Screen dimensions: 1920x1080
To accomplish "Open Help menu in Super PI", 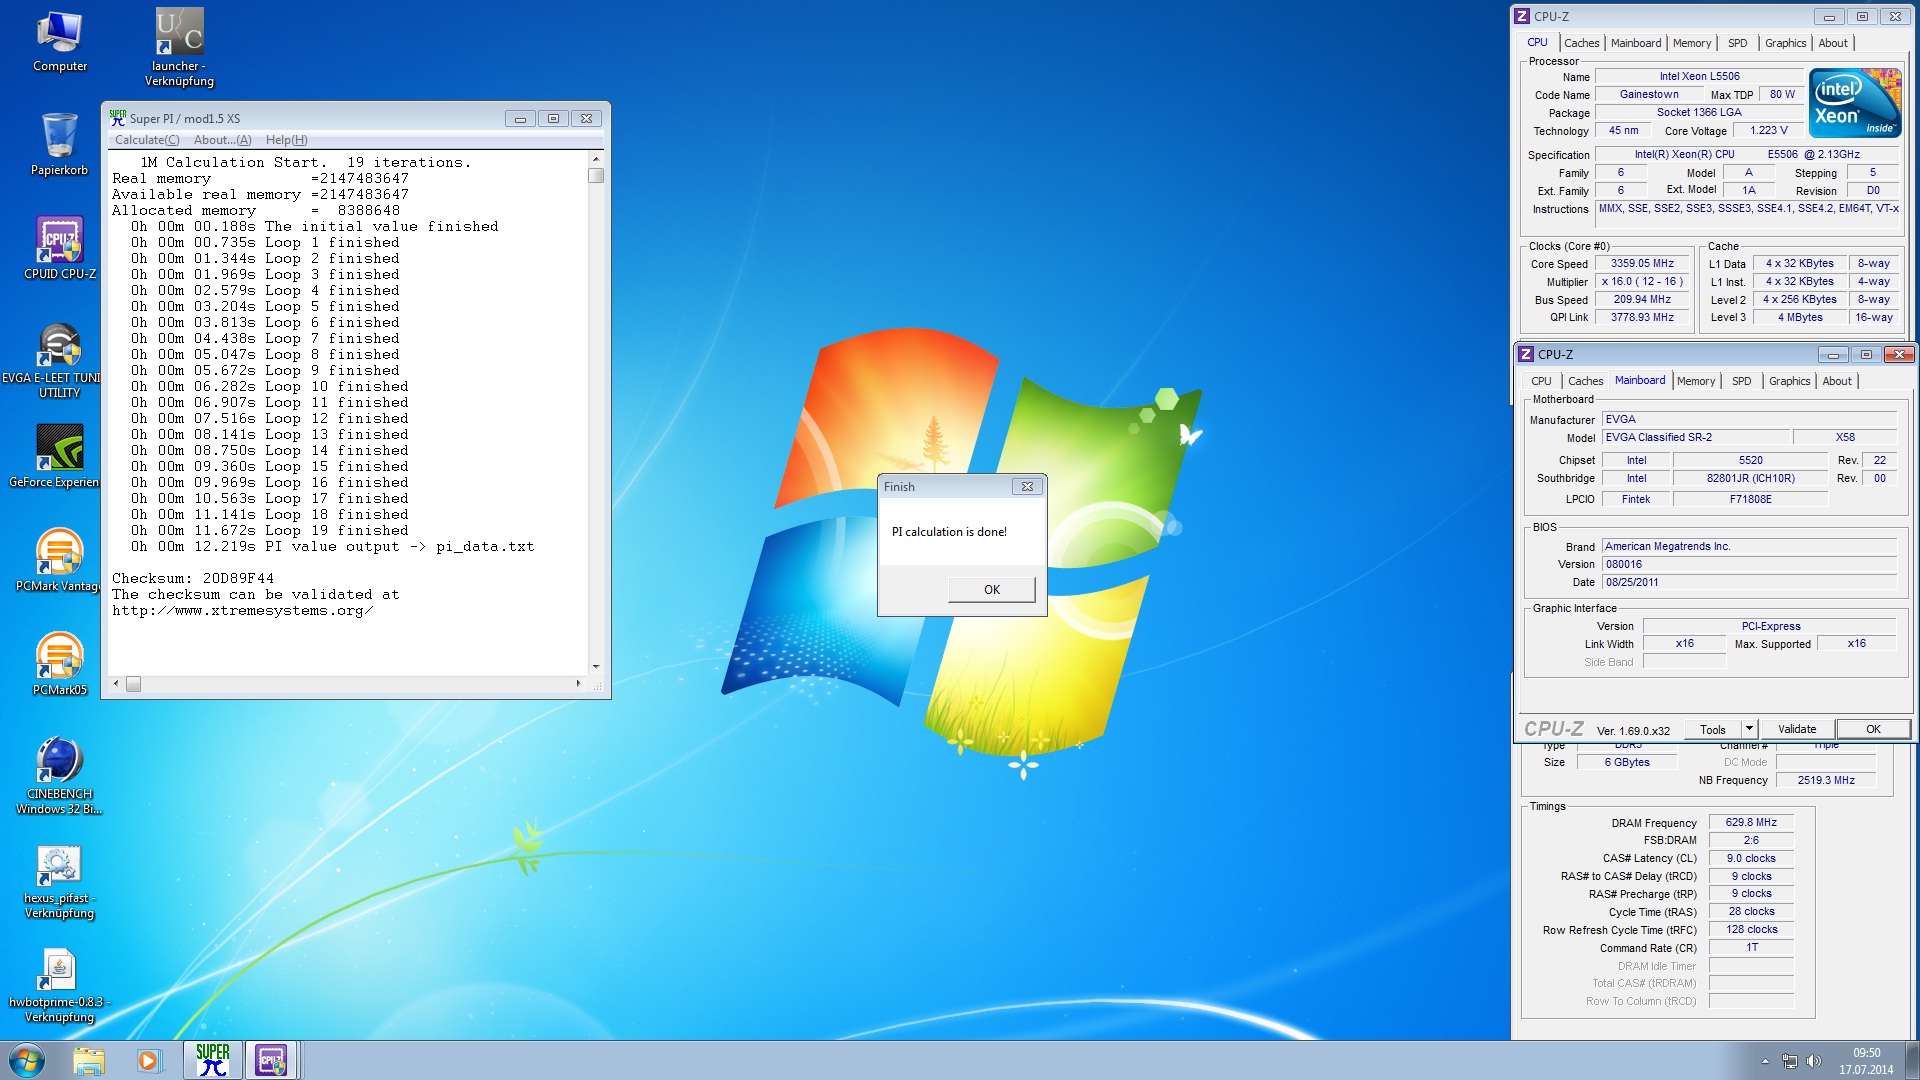I will click(286, 140).
